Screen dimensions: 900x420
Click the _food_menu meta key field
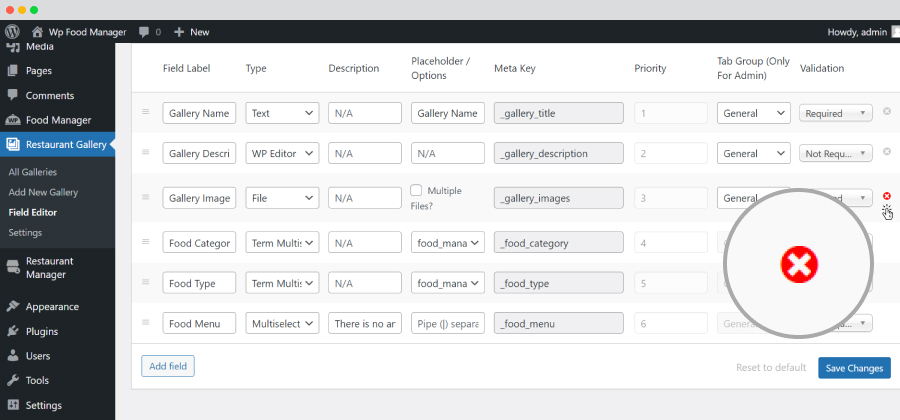pyautogui.click(x=558, y=323)
